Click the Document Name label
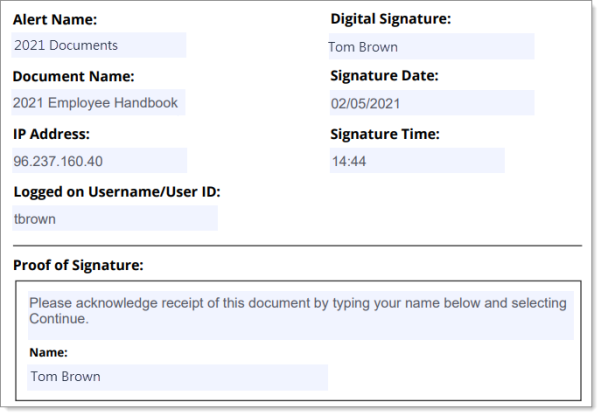The height and width of the screenshot is (416, 601). click(74, 76)
